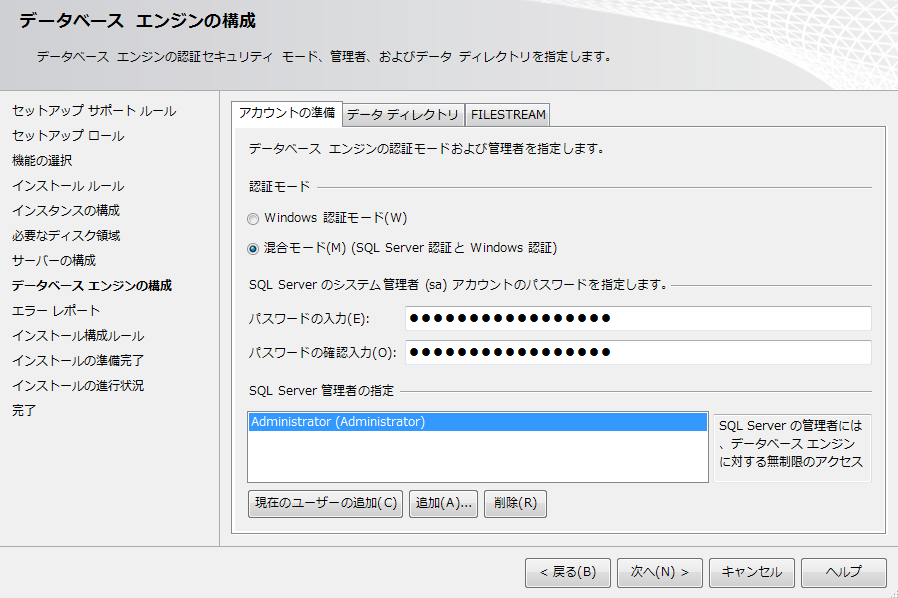898x598 pixels.
Task: Click the 認証モード group label
Action: click(279, 187)
